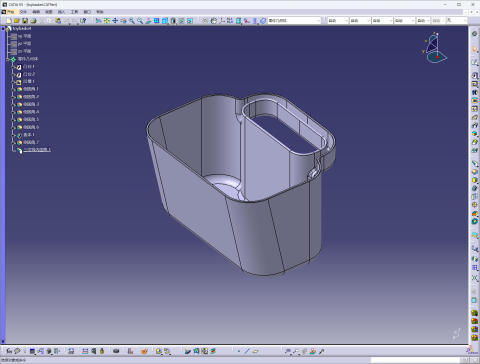
Task: Open the 插入 (Insert) menu
Action: 61,12
